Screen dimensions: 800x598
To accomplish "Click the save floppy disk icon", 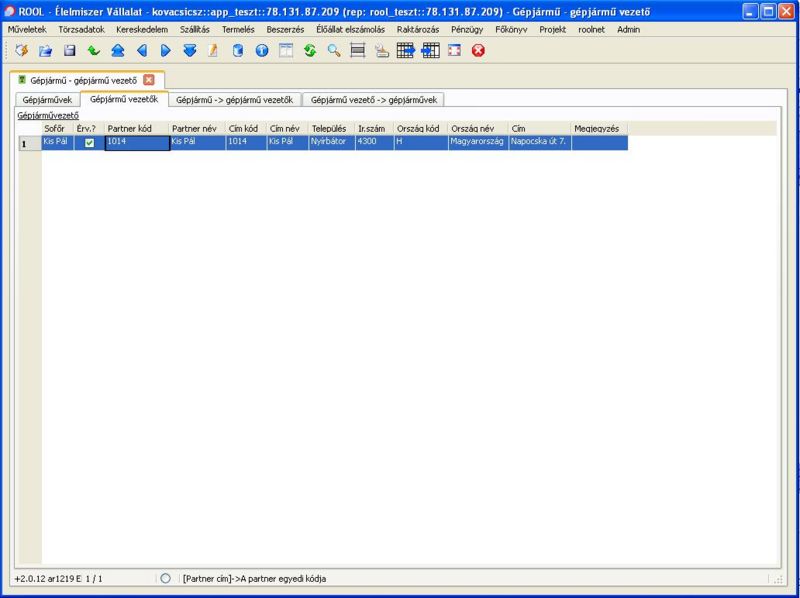I will (x=70, y=51).
